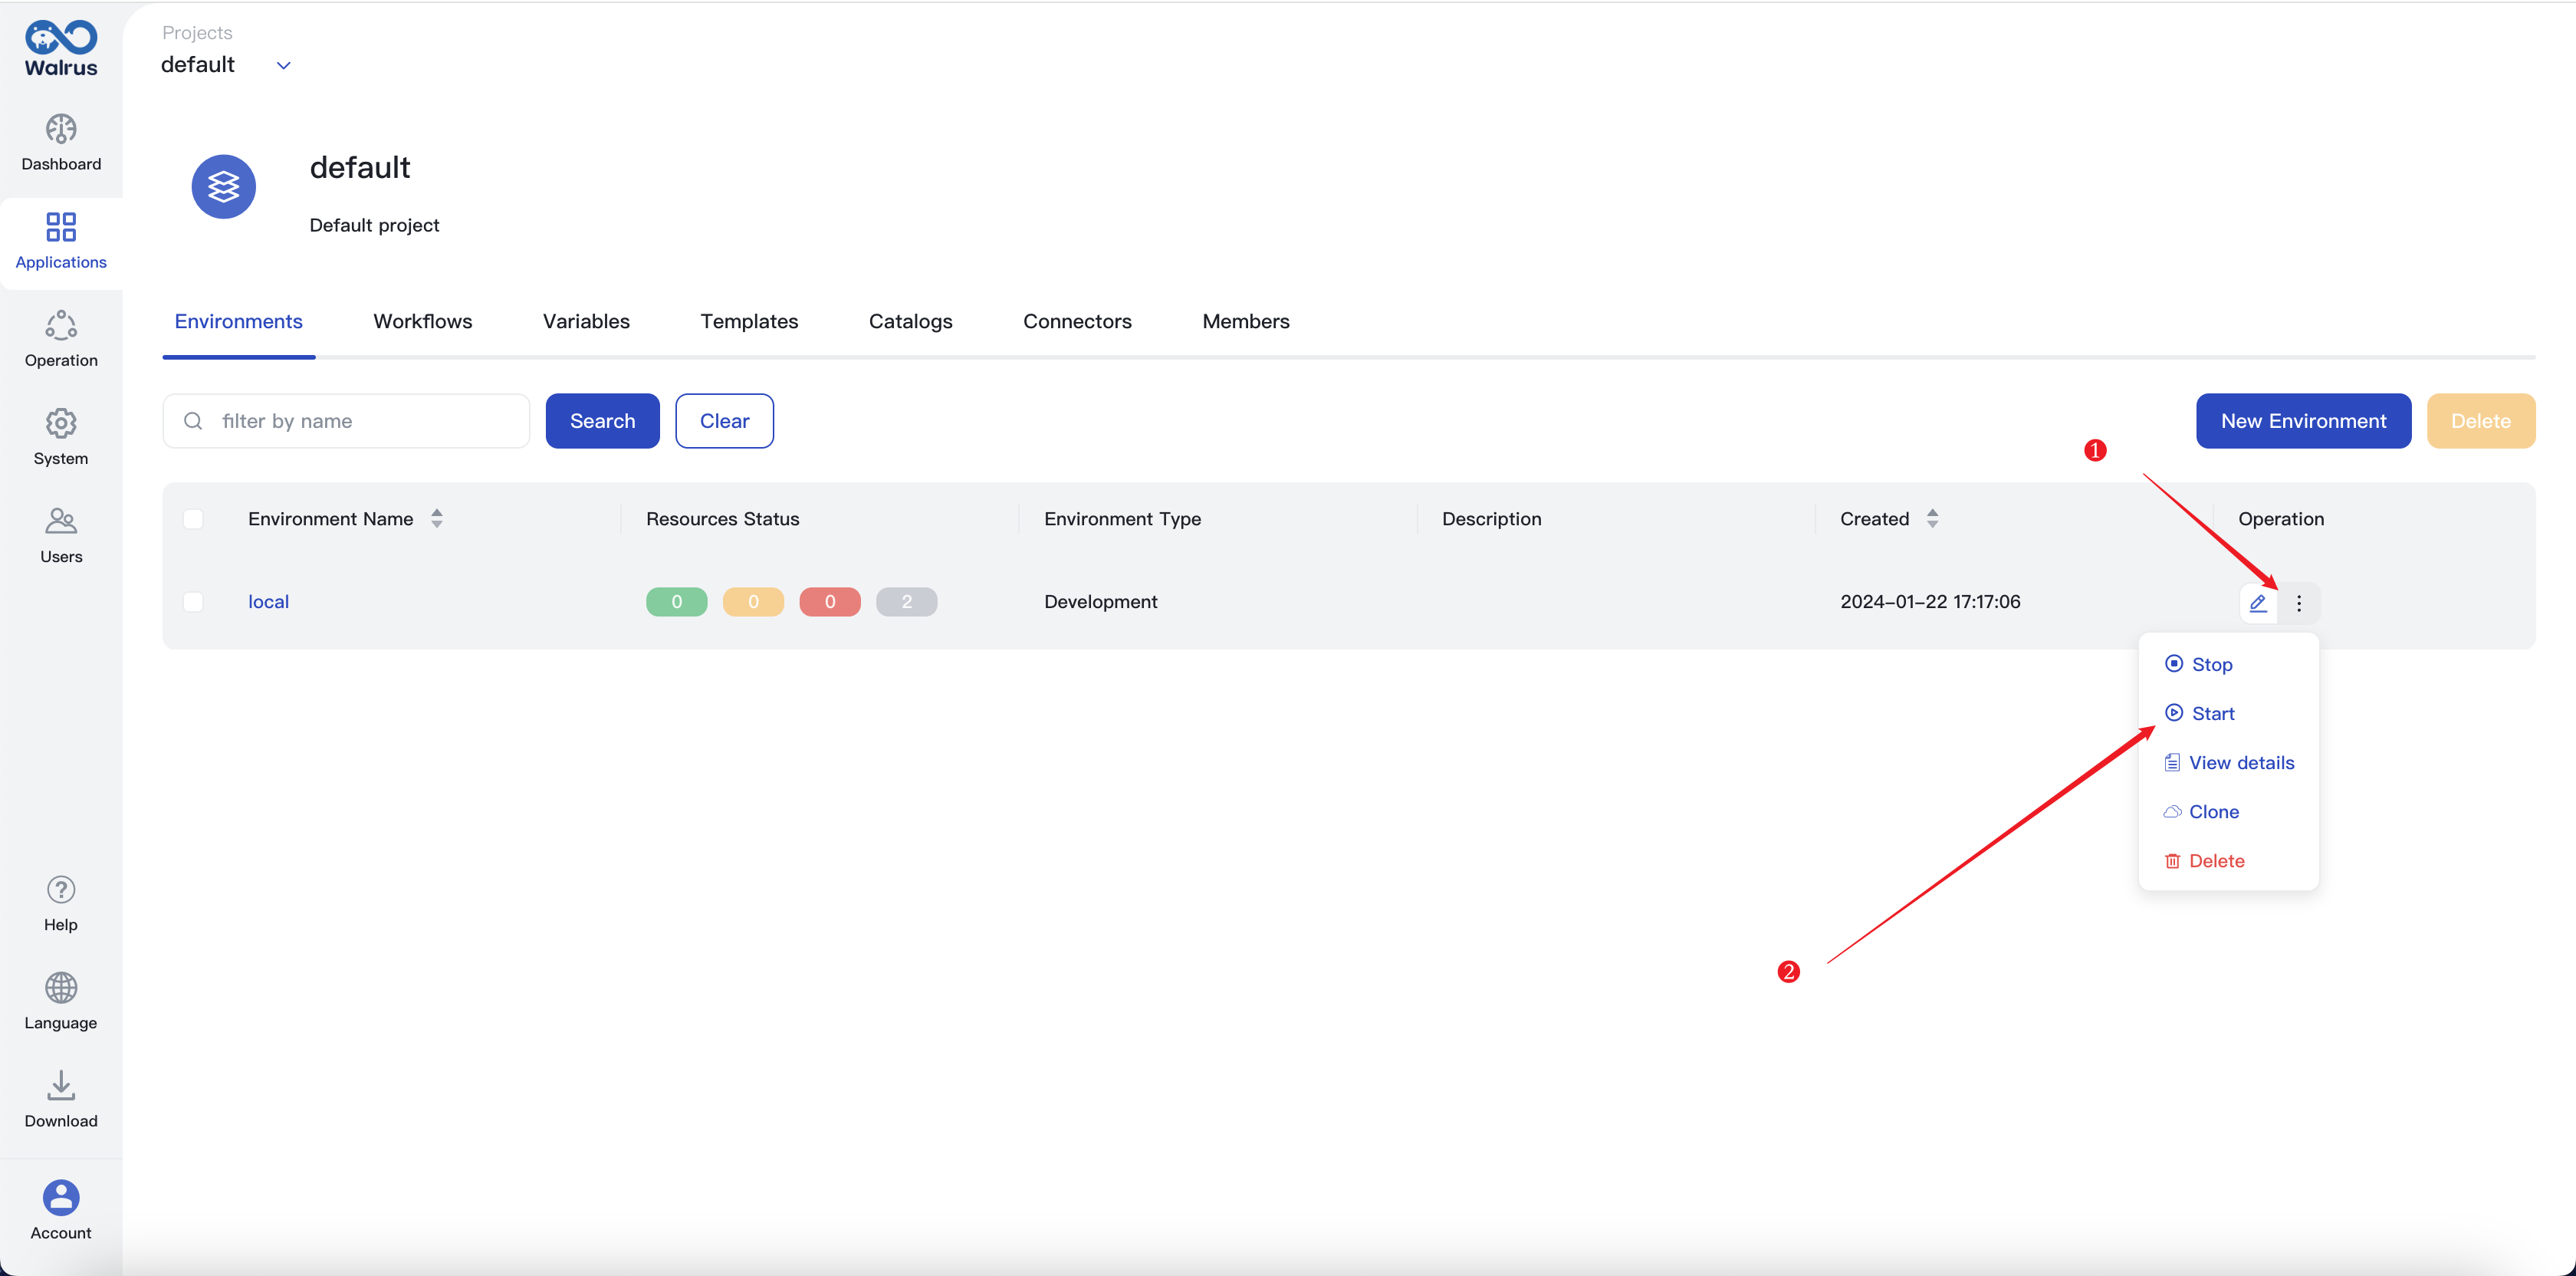Click the Clone option in context menu
The image size is (2576, 1276).
coord(2216,811)
